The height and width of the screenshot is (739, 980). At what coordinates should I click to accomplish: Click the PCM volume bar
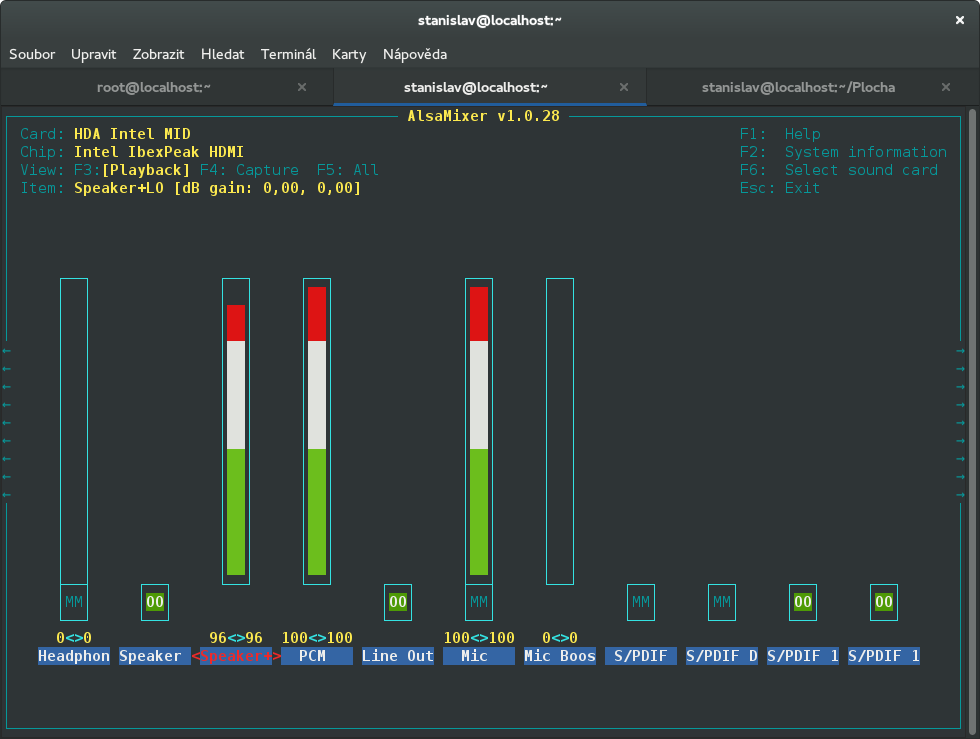click(317, 430)
